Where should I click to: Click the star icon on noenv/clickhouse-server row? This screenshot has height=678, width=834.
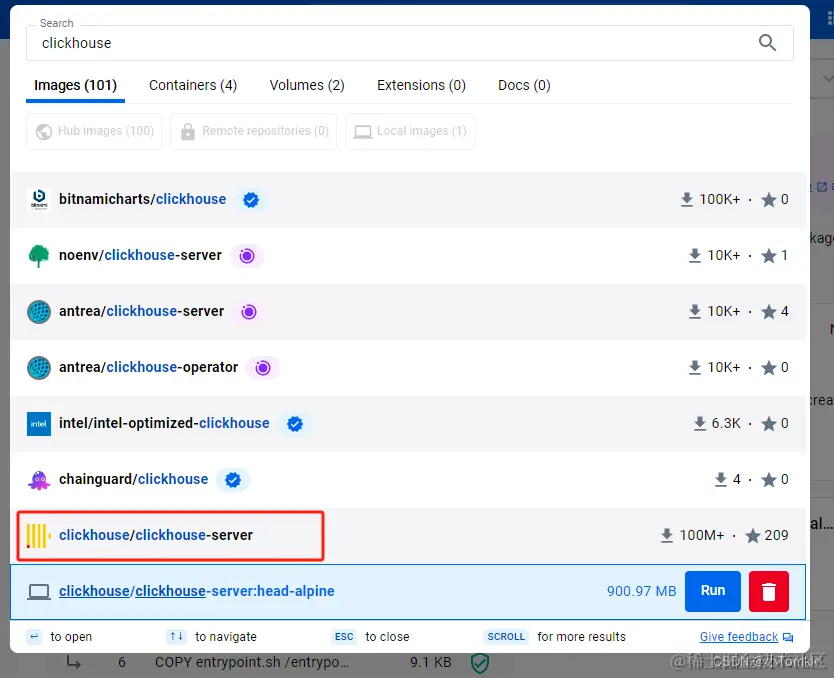pos(769,256)
